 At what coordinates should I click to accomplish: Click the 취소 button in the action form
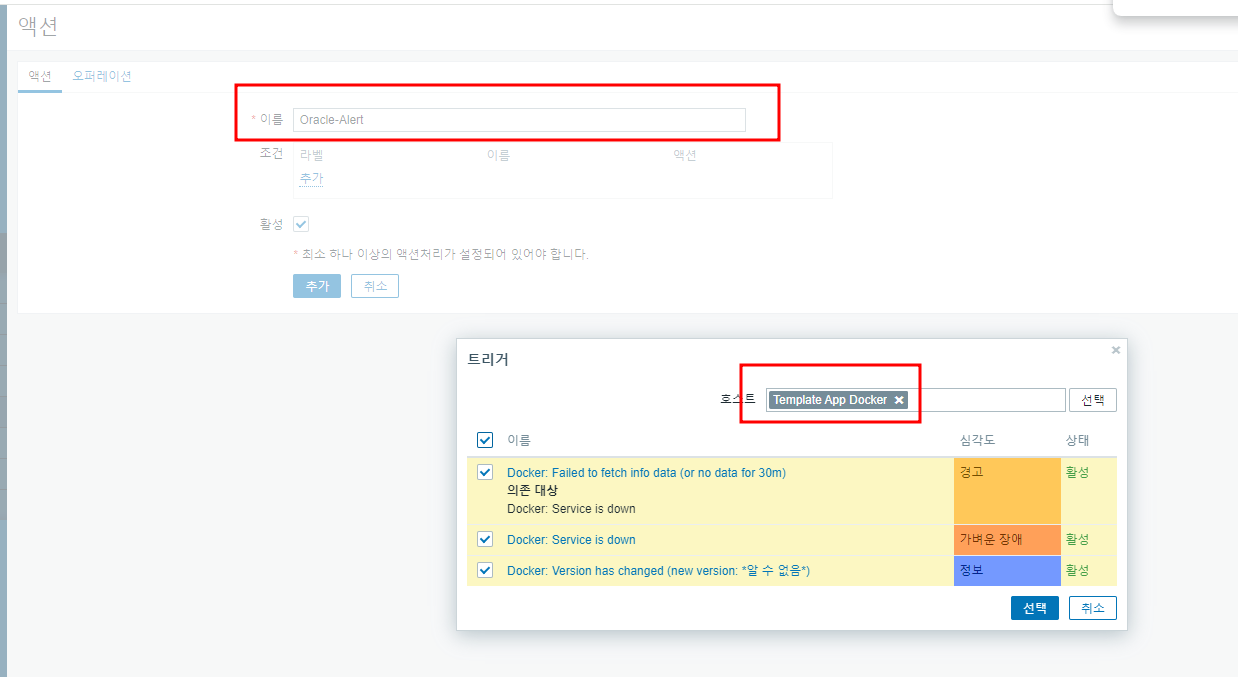point(375,286)
